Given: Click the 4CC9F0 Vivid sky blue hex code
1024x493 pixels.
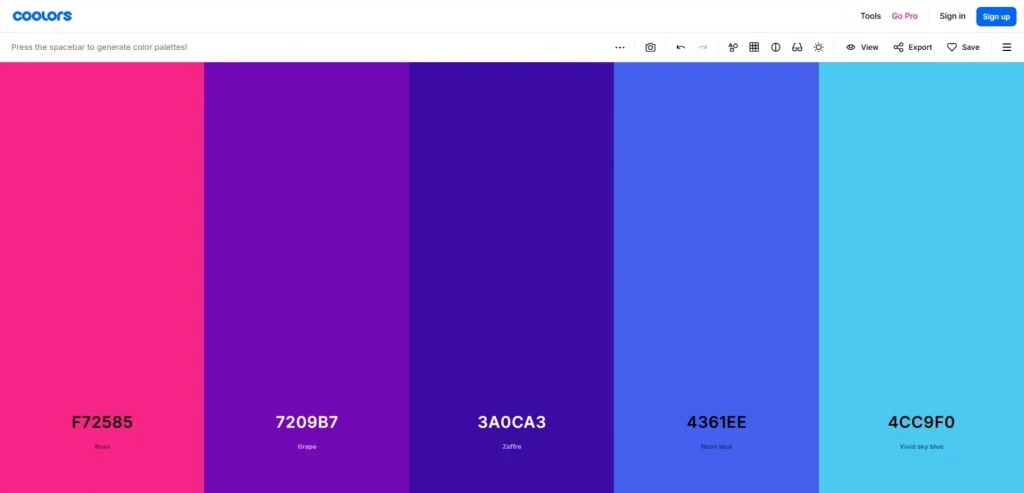Looking at the screenshot, I should coord(921,422).
